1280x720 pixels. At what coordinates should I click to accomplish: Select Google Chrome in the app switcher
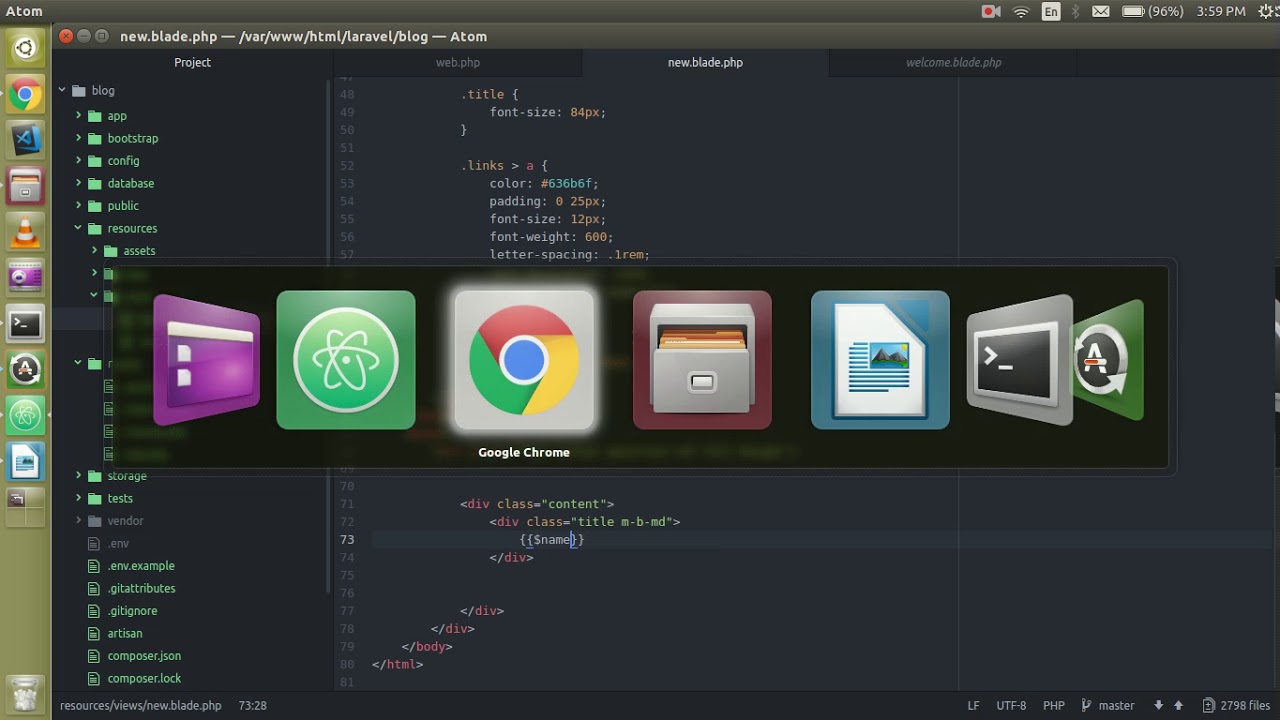[x=524, y=360]
